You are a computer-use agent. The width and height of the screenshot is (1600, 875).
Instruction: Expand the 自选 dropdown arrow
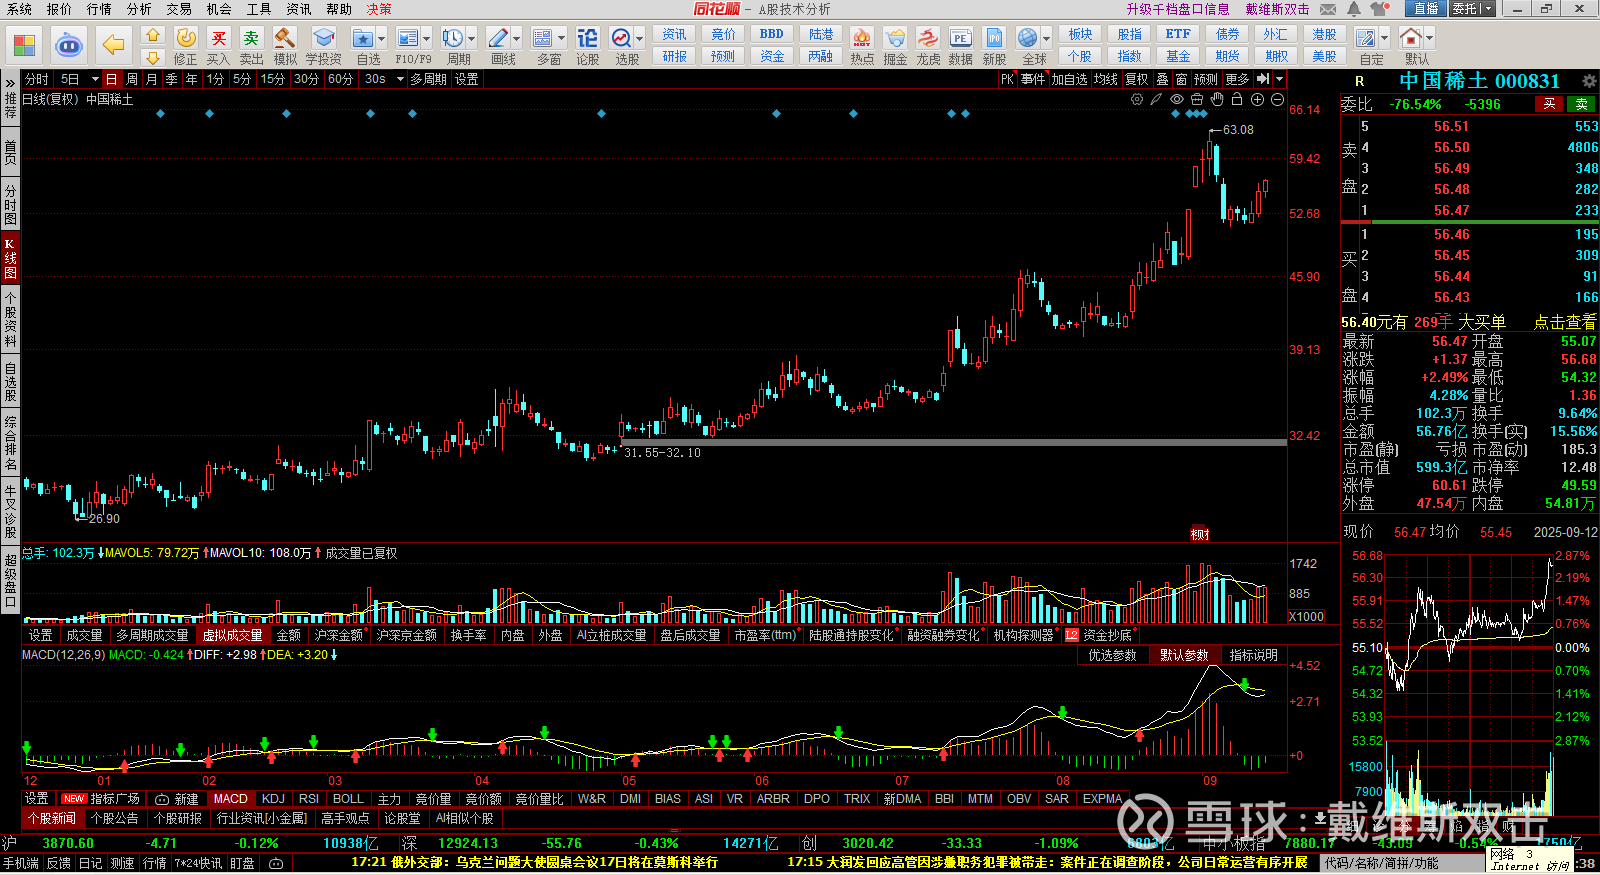pyautogui.click(x=382, y=38)
